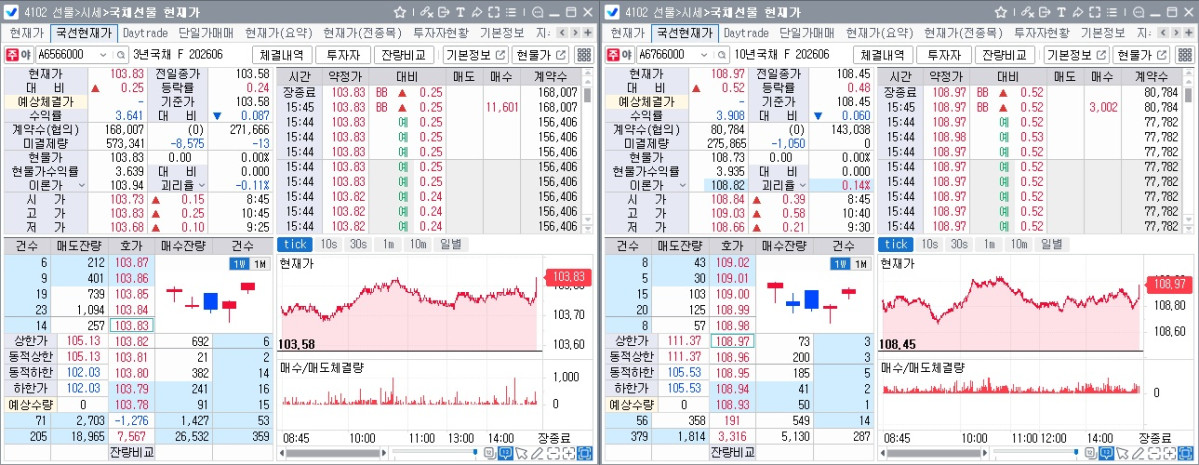Viewport: 1199px width, 465px height.
Task: Toggle checkbox in left window title bar
Action: point(12,12)
